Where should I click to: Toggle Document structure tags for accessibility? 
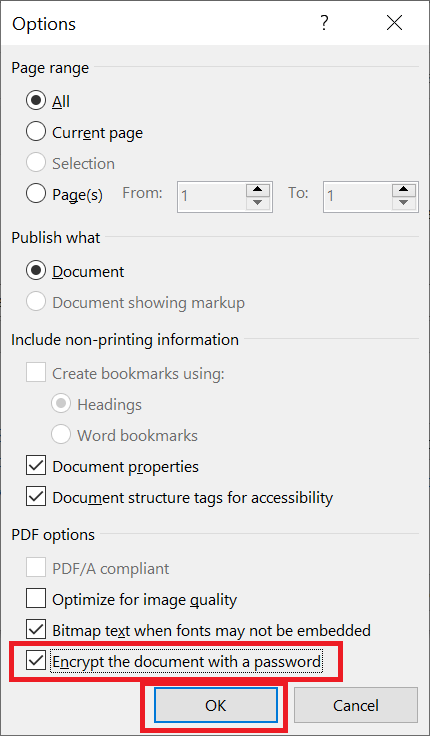coord(36,497)
